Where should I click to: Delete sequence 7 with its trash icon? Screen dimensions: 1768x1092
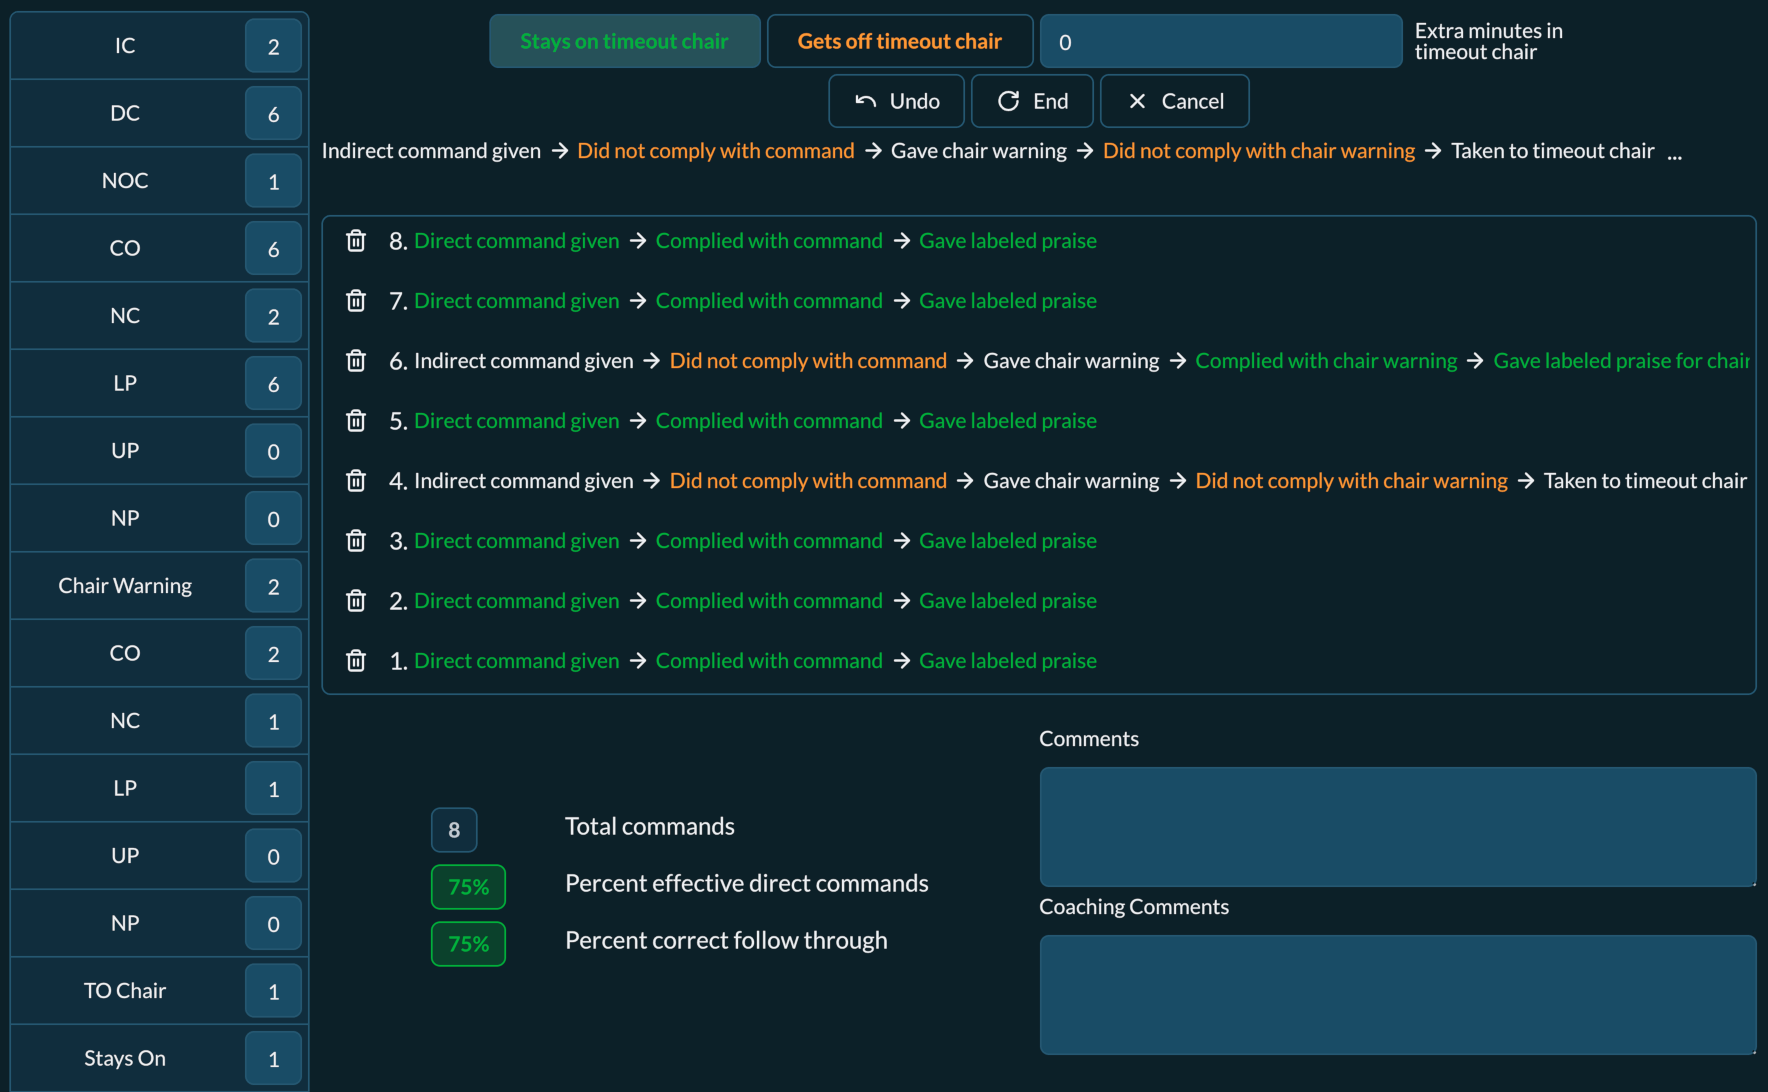coord(356,301)
